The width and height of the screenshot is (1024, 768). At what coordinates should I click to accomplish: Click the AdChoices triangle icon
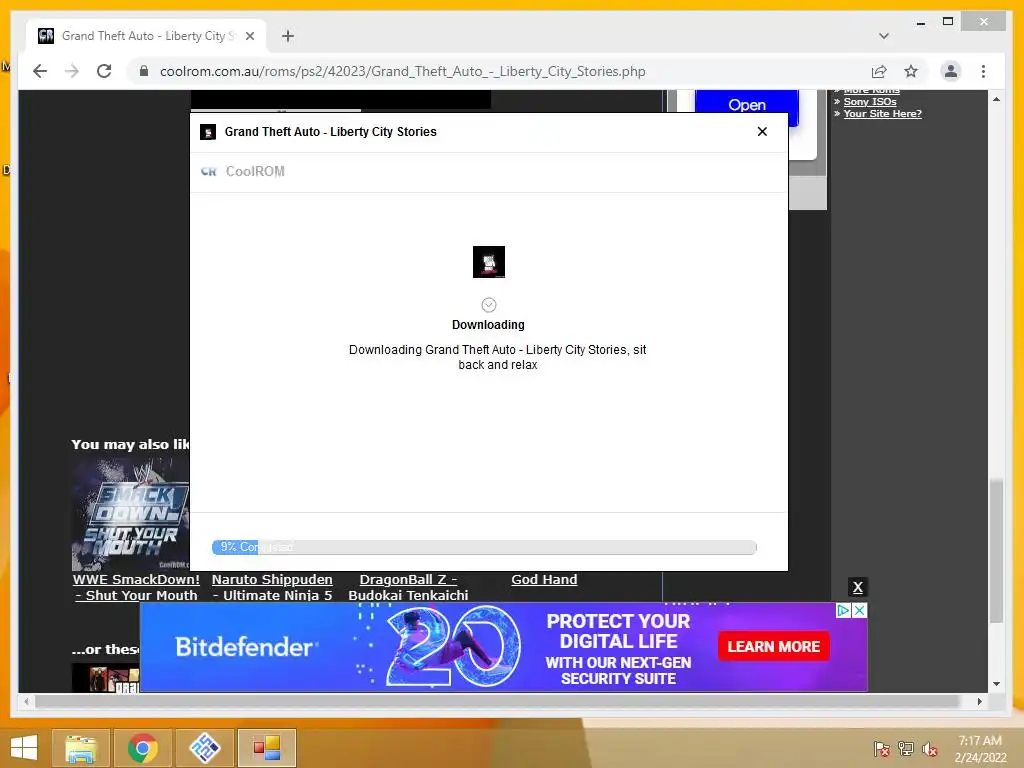point(843,610)
